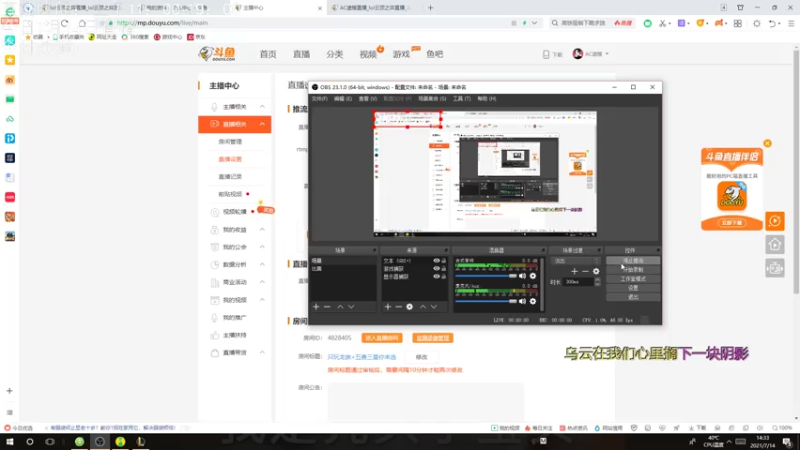Open source properties gear in sources panel
Image resolution: width=800 pixels, height=450 pixels.
[409, 307]
